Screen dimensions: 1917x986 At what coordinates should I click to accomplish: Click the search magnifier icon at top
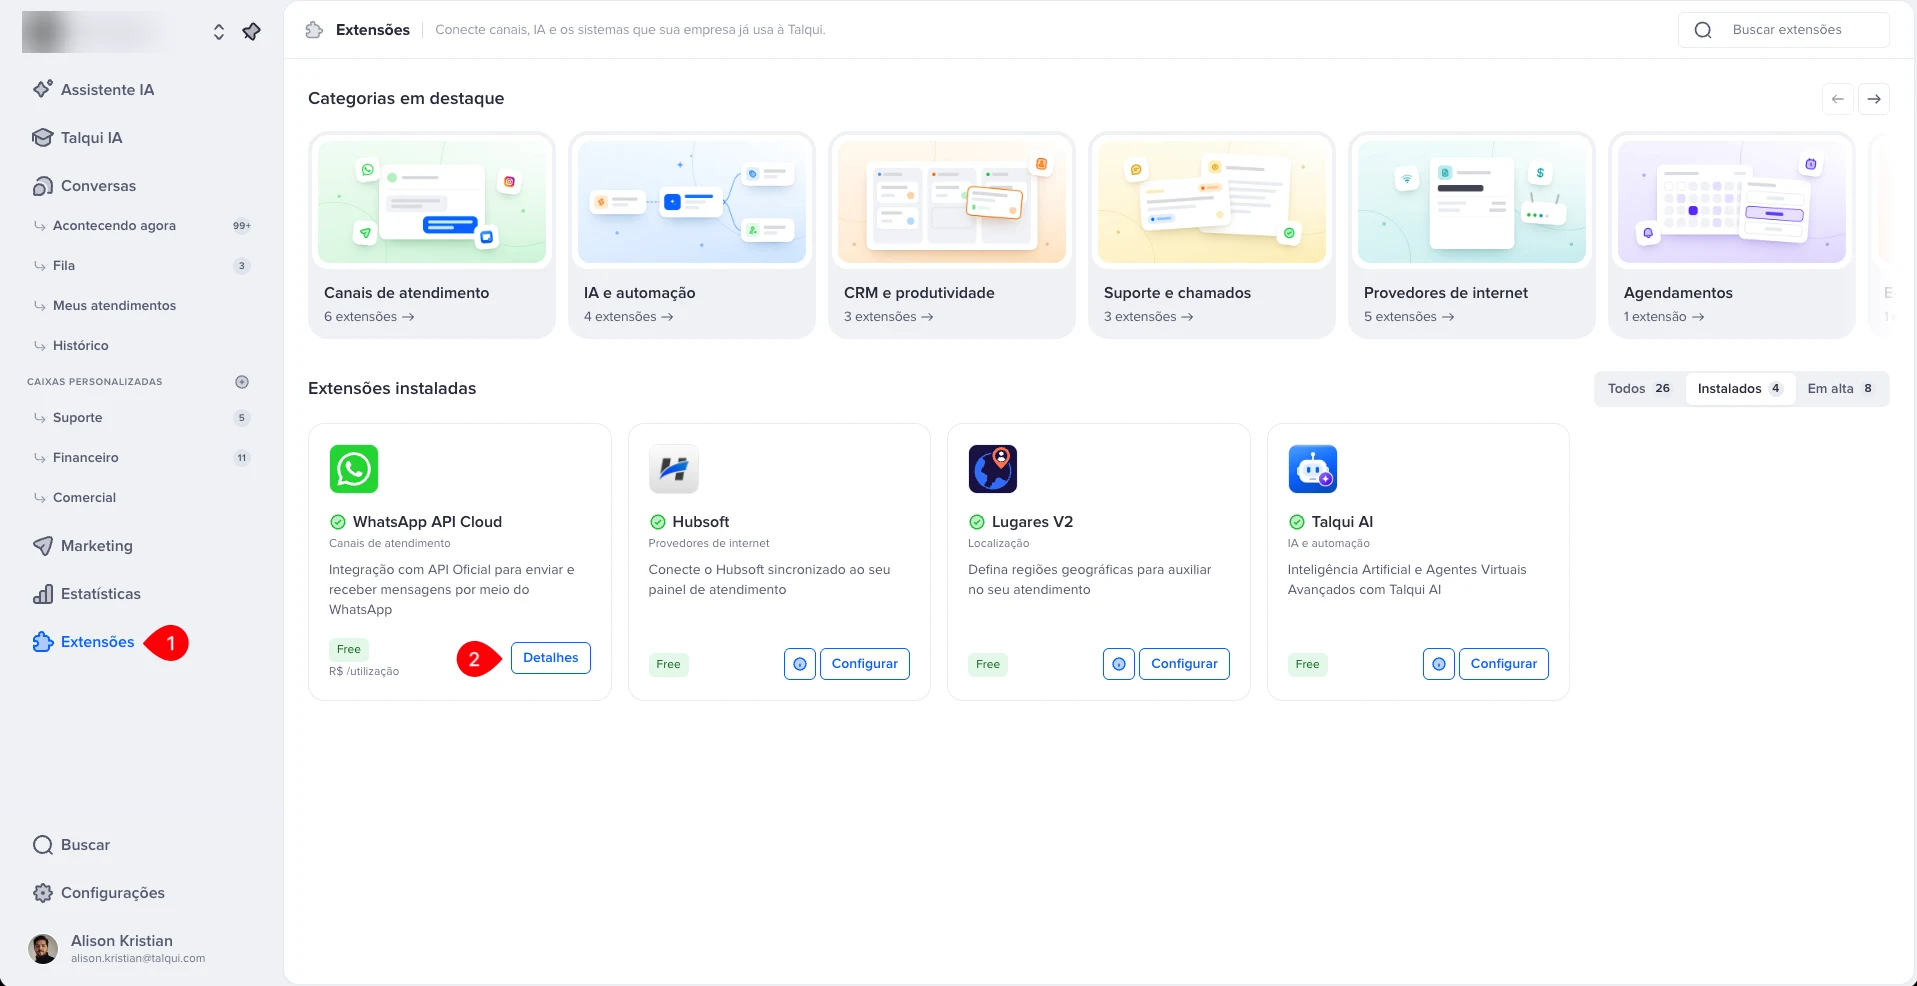pos(1703,30)
